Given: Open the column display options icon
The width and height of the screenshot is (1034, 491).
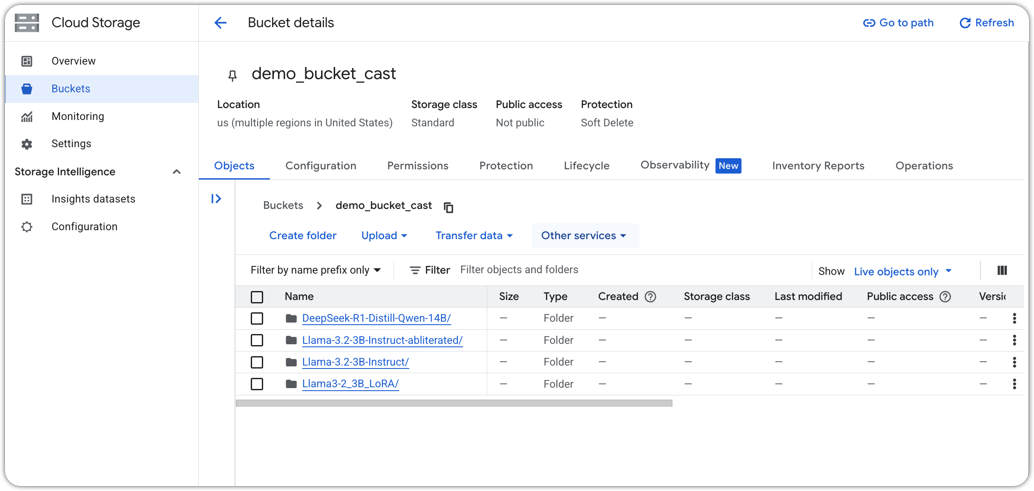Looking at the screenshot, I should pyautogui.click(x=1002, y=270).
